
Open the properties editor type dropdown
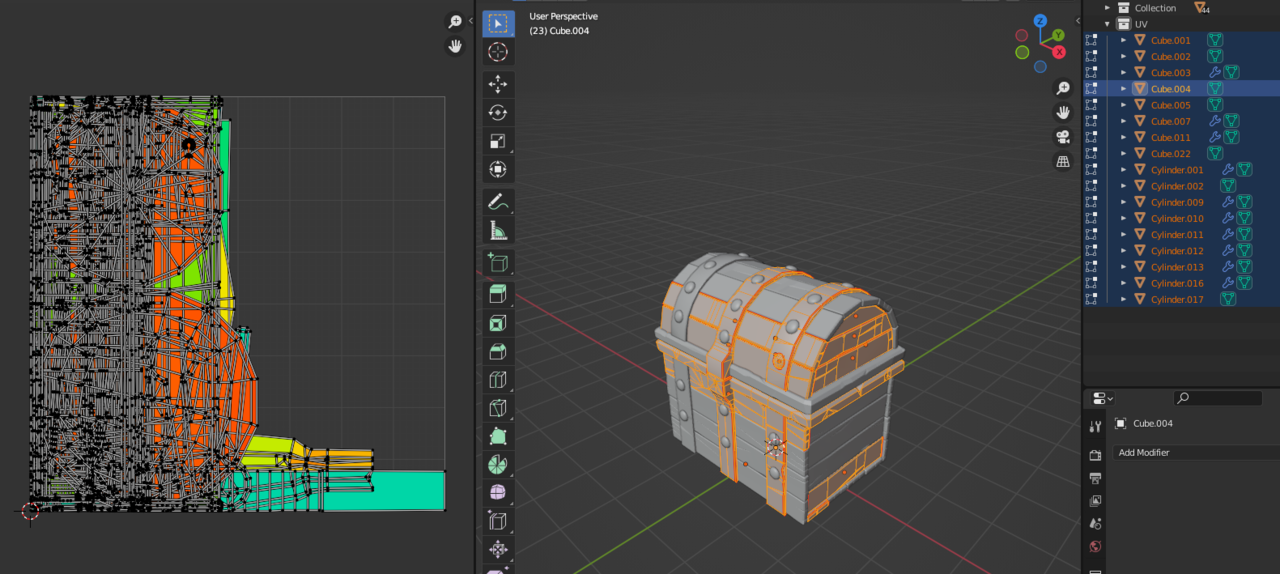[1102, 398]
